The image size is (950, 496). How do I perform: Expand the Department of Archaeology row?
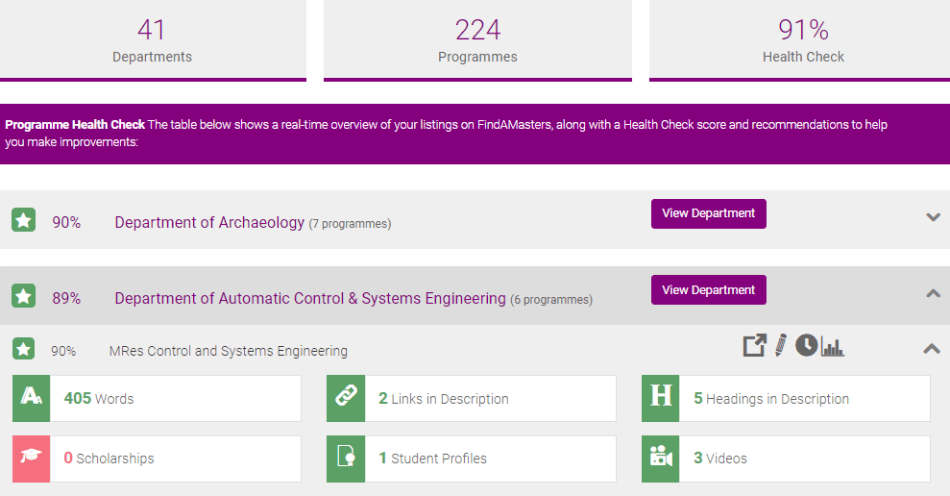point(933,217)
